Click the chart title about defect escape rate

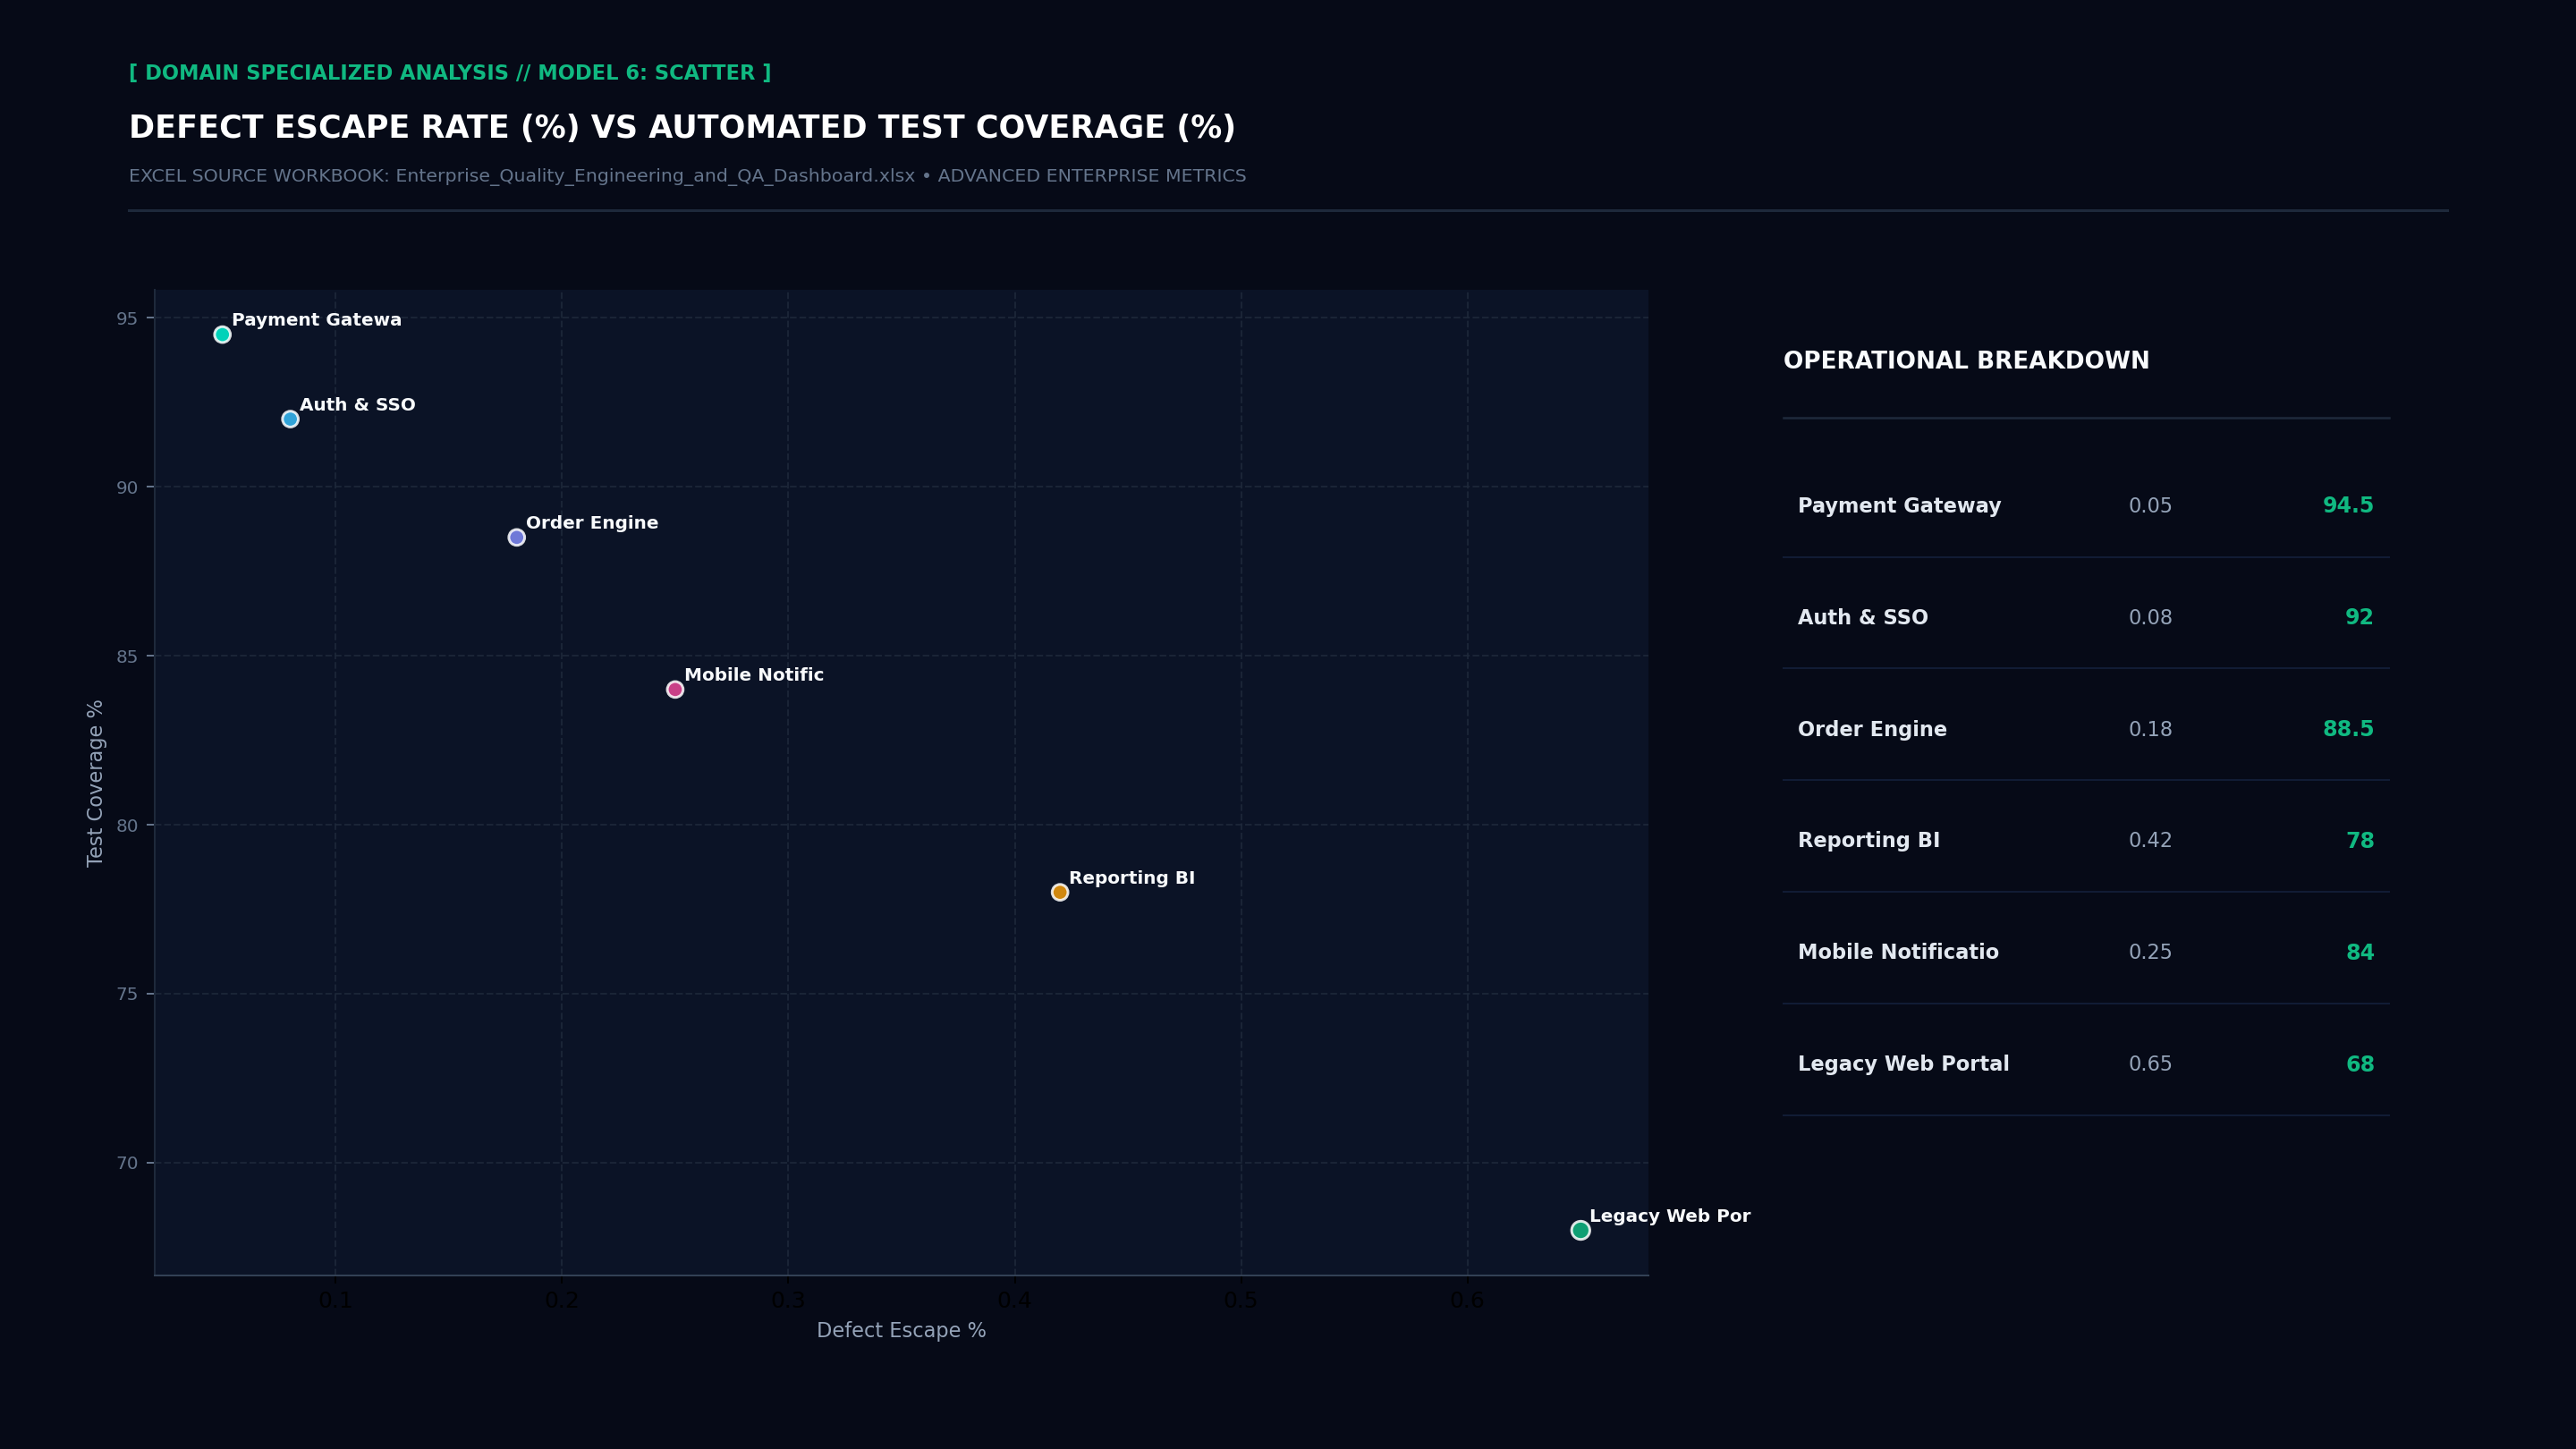pos(682,128)
